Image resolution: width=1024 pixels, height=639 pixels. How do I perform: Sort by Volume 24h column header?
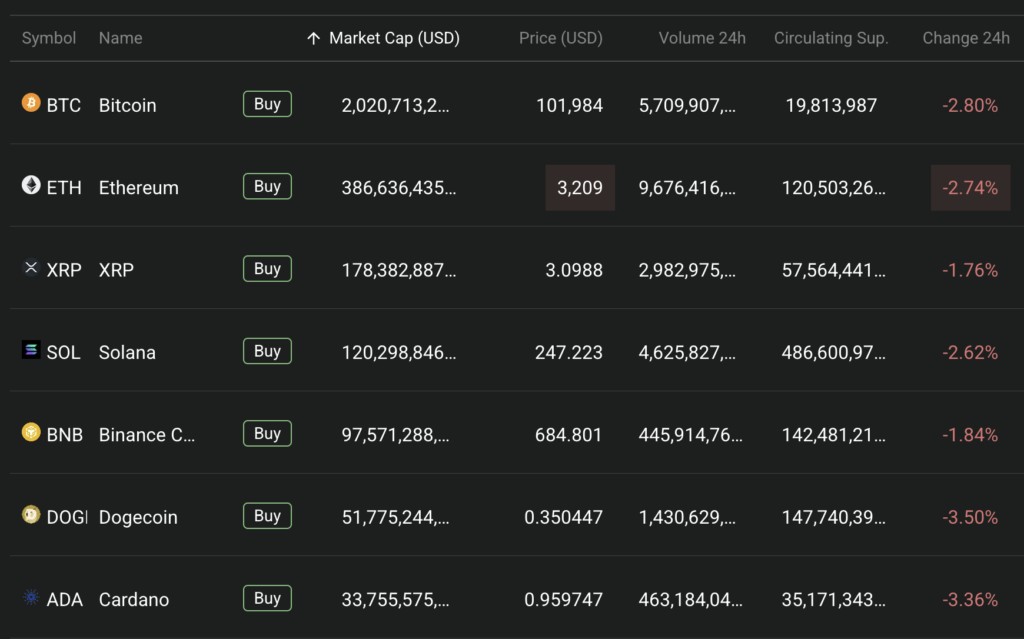click(702, 38)
